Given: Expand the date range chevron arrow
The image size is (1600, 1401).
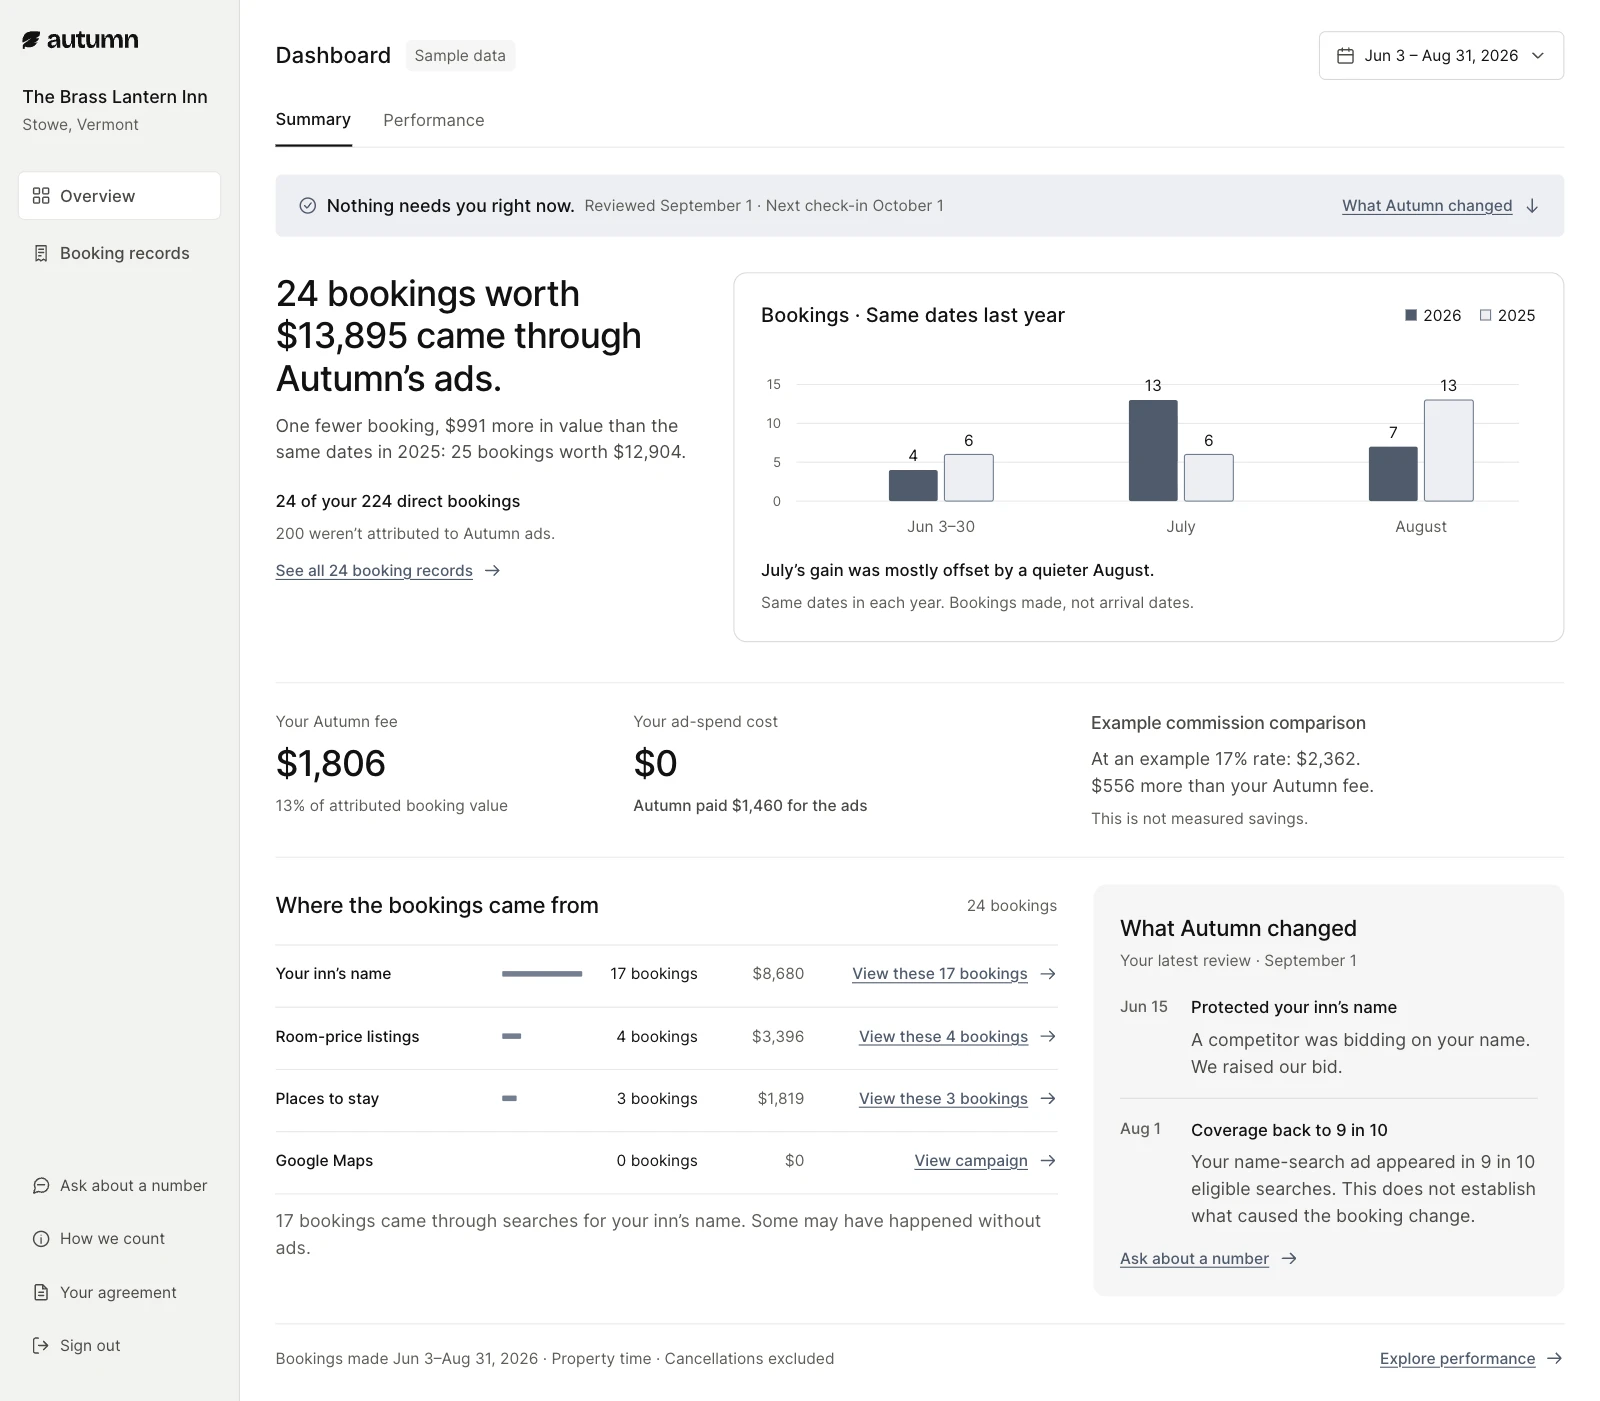Looking at the screenshot, I should coord(1538,56).
